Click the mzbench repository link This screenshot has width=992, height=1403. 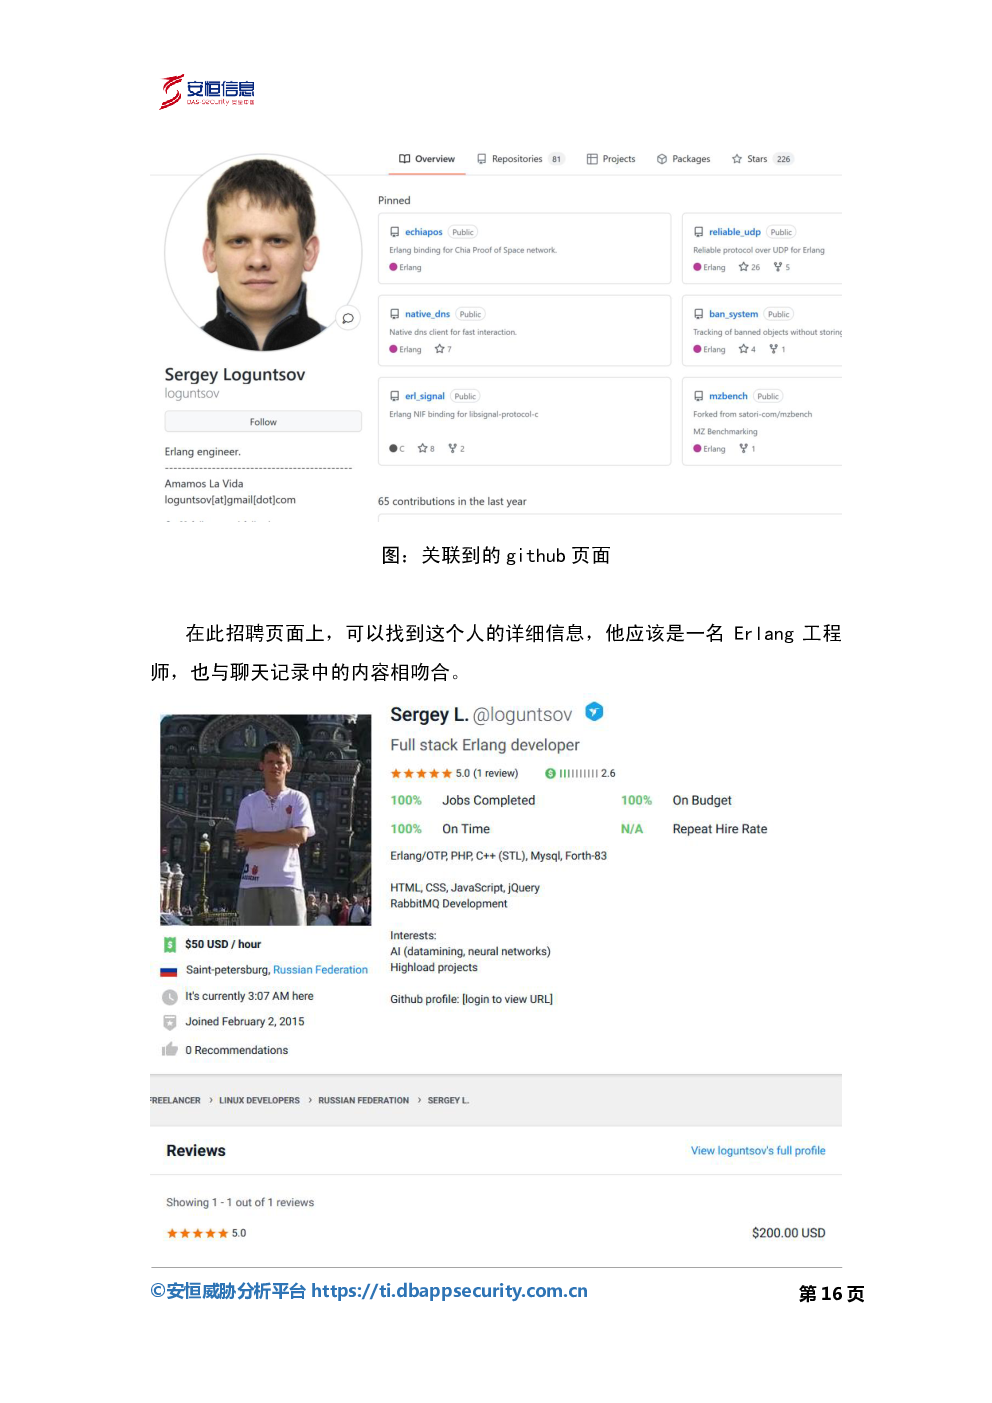click(728, 396)
